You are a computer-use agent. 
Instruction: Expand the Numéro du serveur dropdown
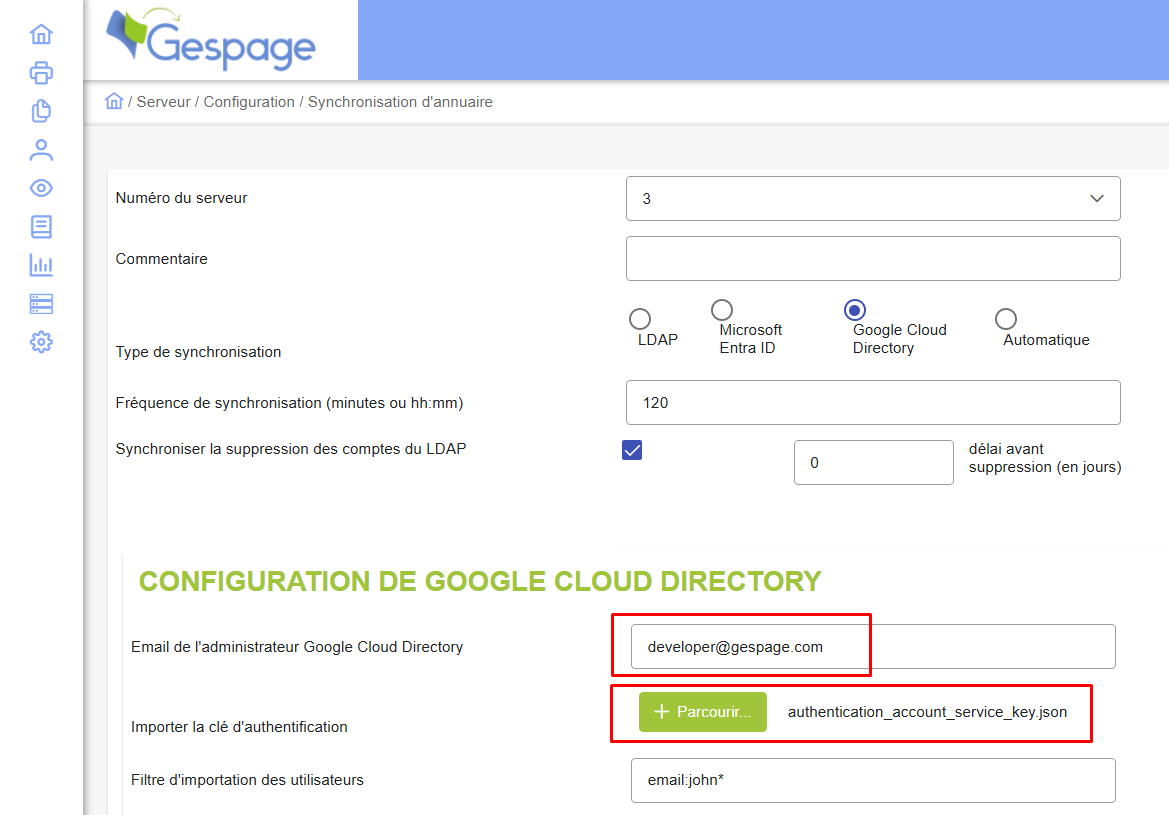point(873,198)
